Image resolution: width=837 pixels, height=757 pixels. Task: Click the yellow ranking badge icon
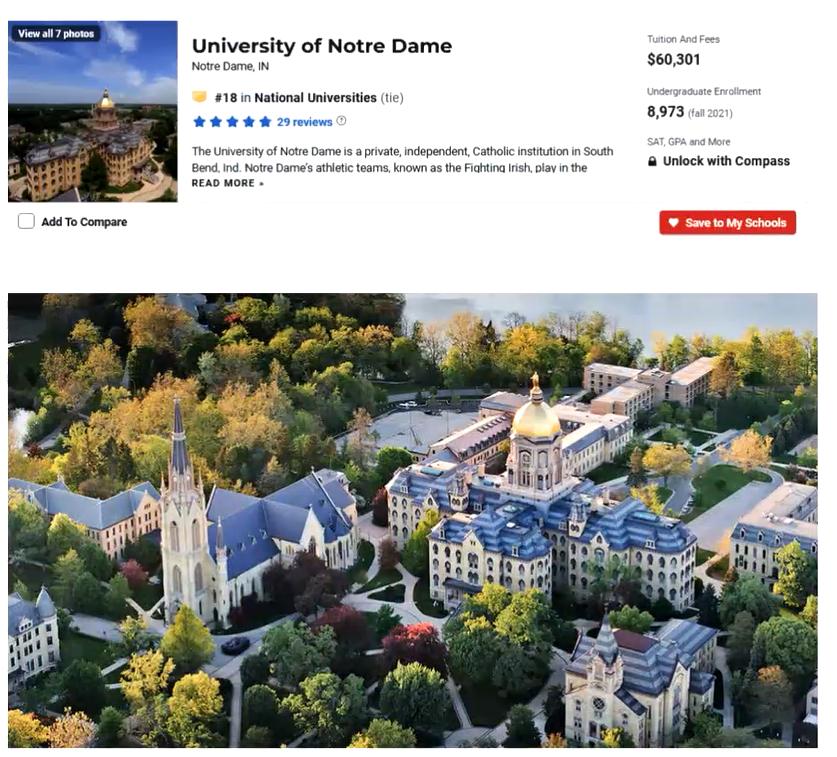point(199,97)
